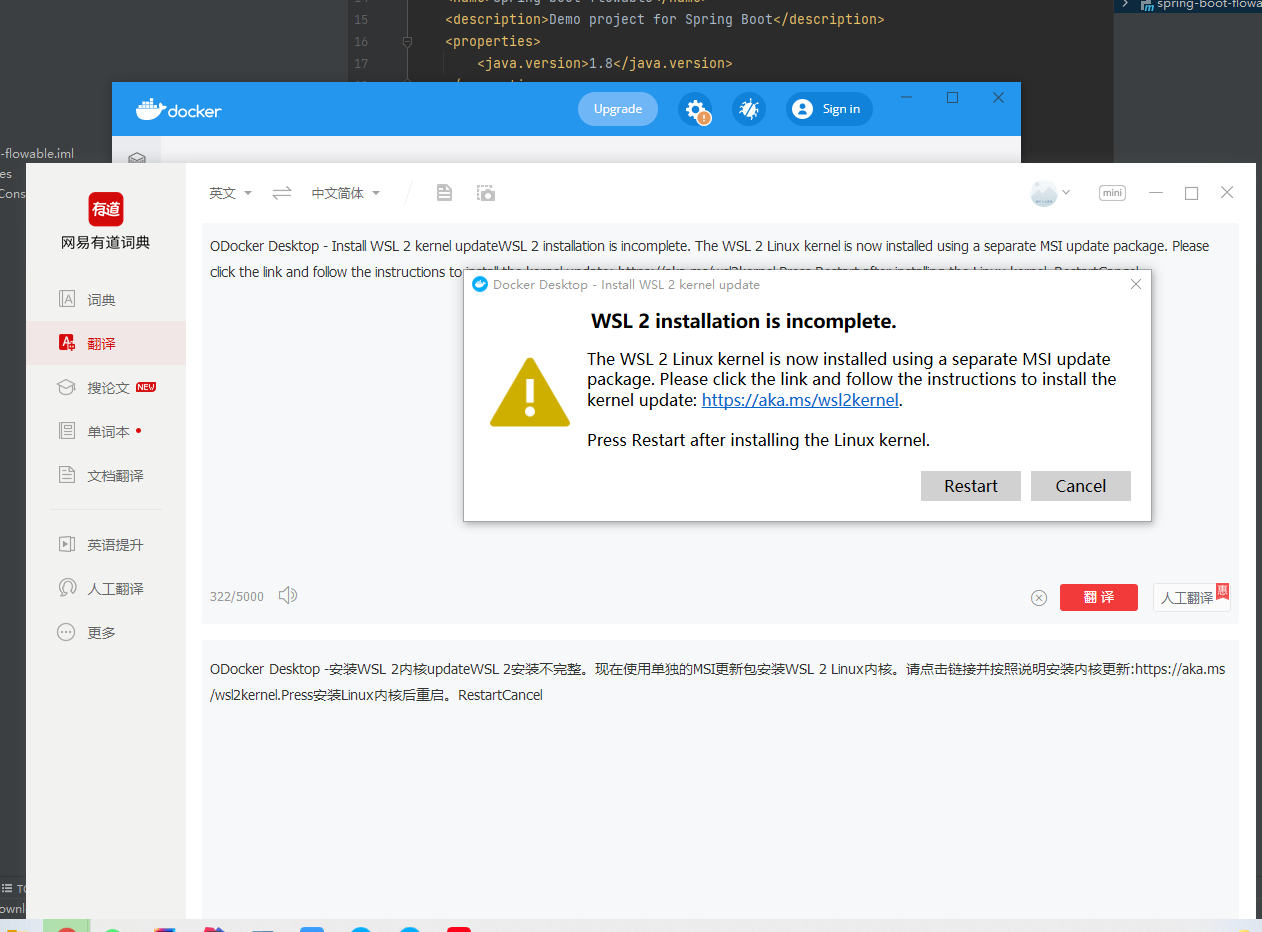Click the 322/5000 character counter

point(237,597)
